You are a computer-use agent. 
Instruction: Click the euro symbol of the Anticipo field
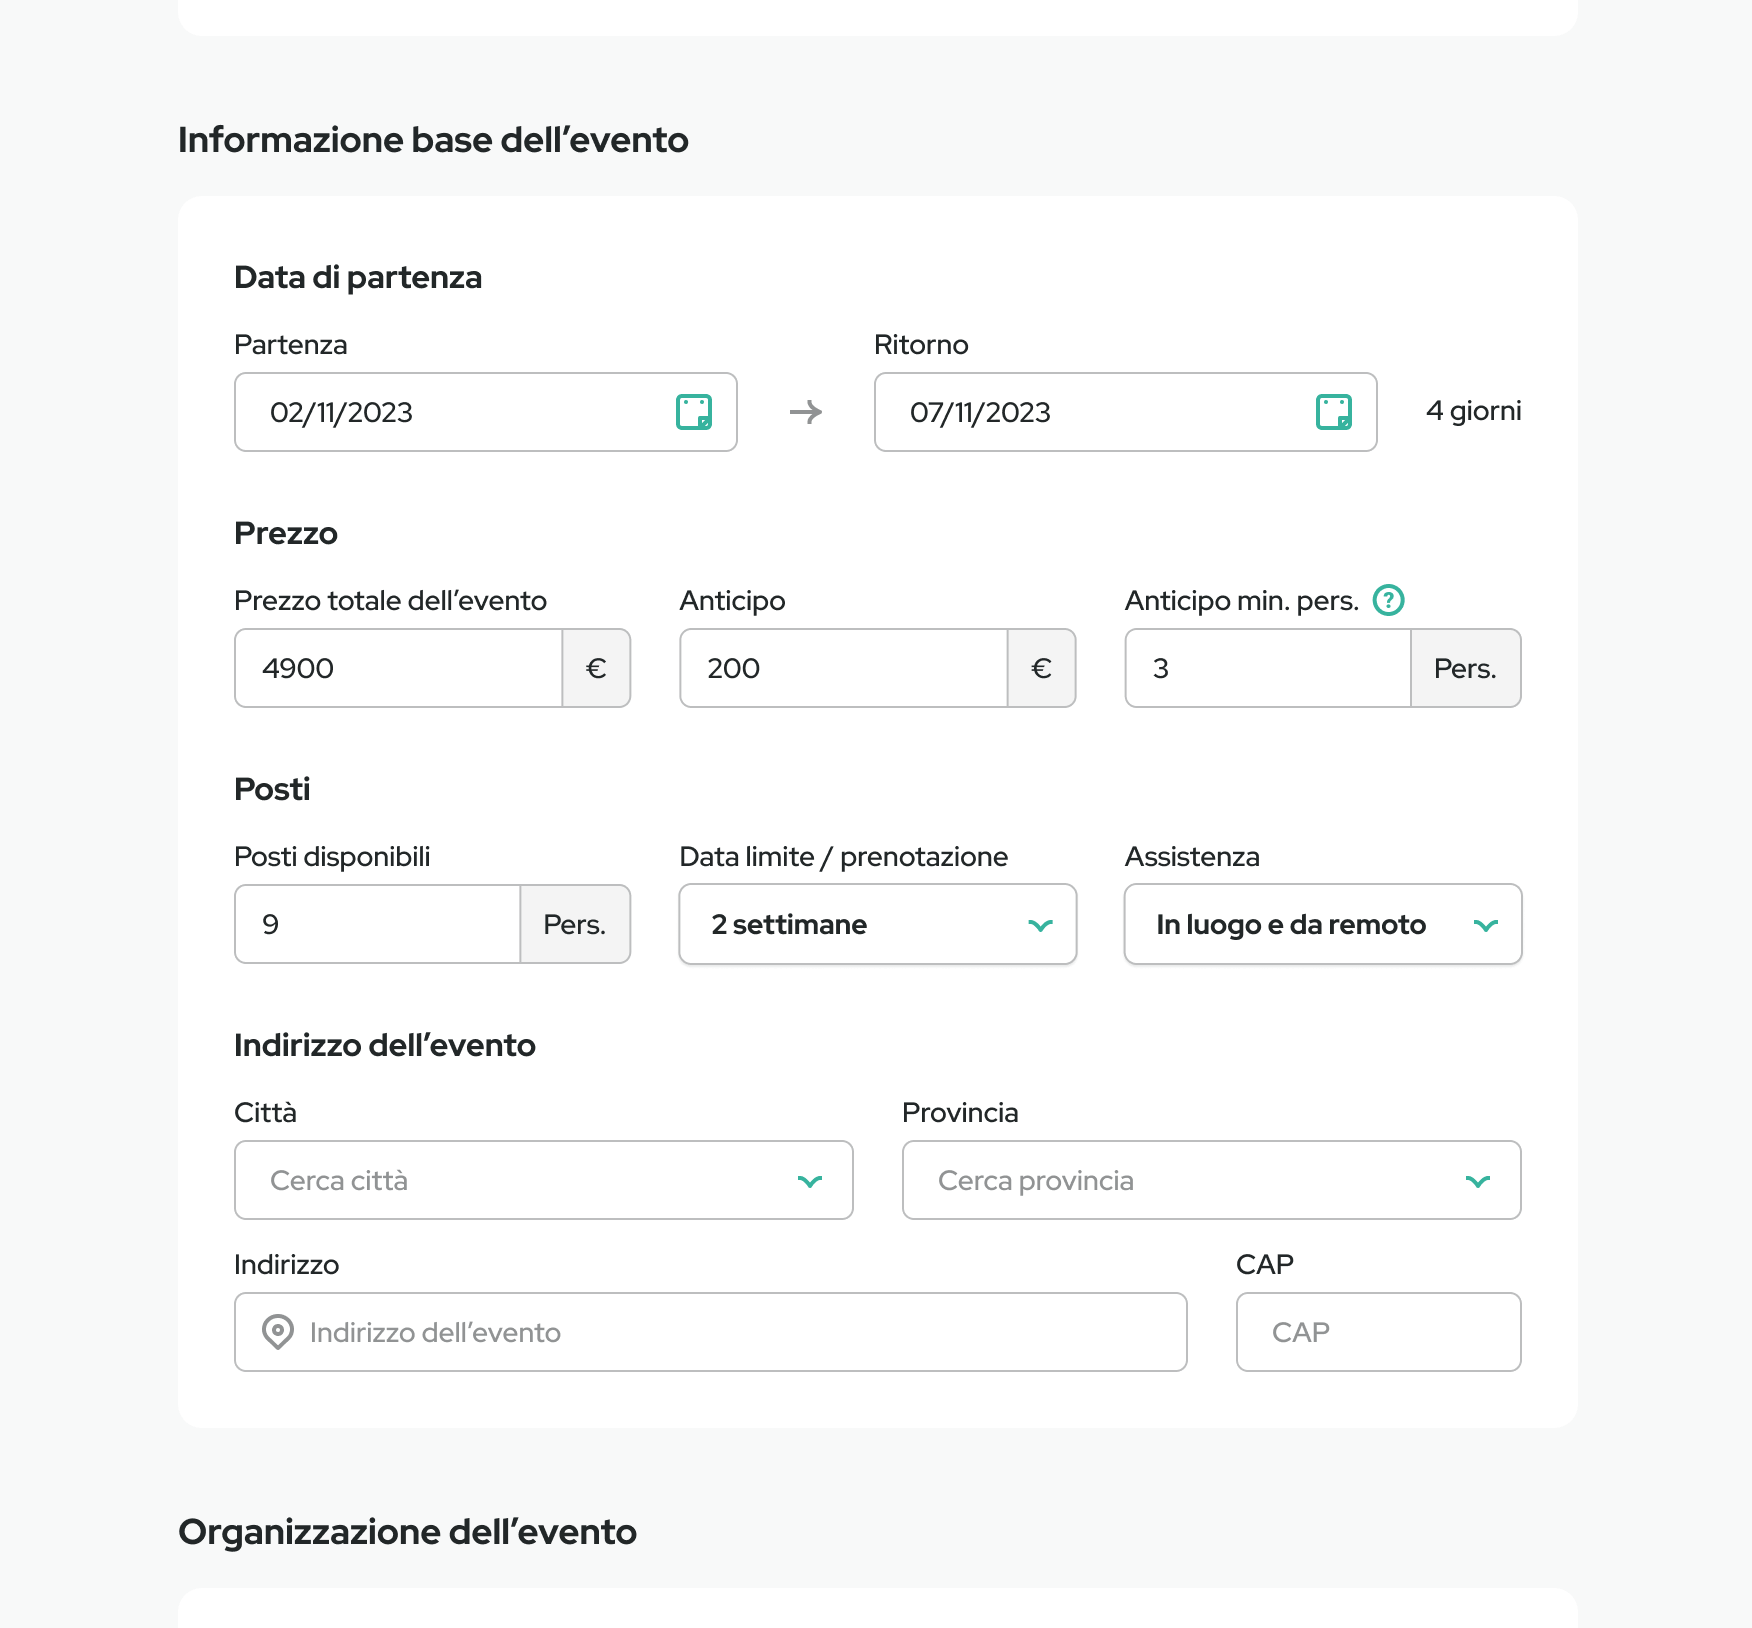click(x=1041, y=668)
